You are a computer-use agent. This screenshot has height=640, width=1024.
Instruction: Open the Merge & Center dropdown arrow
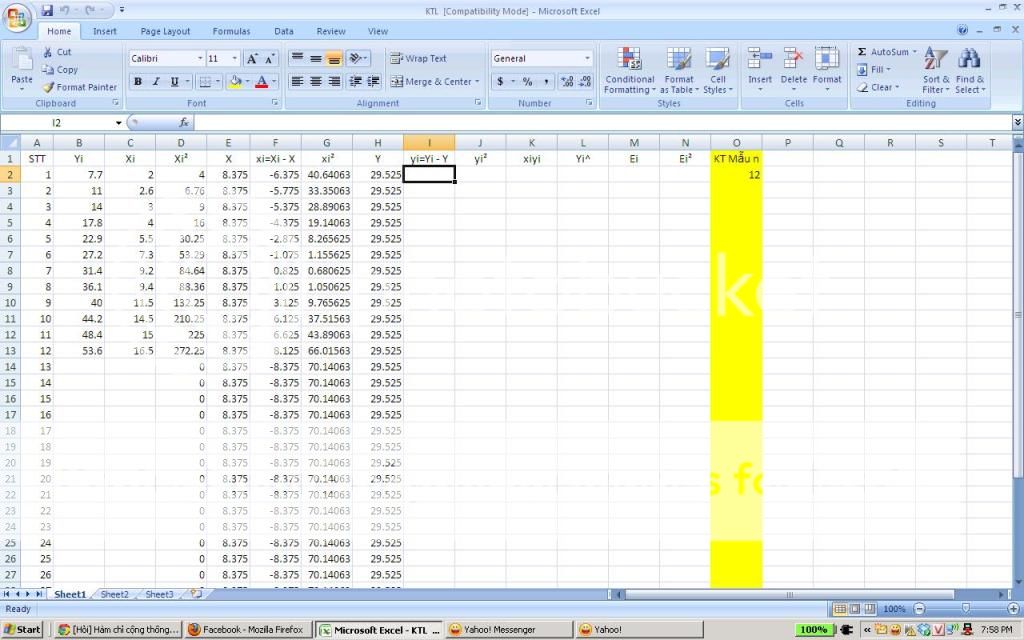(x=477, y=82)
